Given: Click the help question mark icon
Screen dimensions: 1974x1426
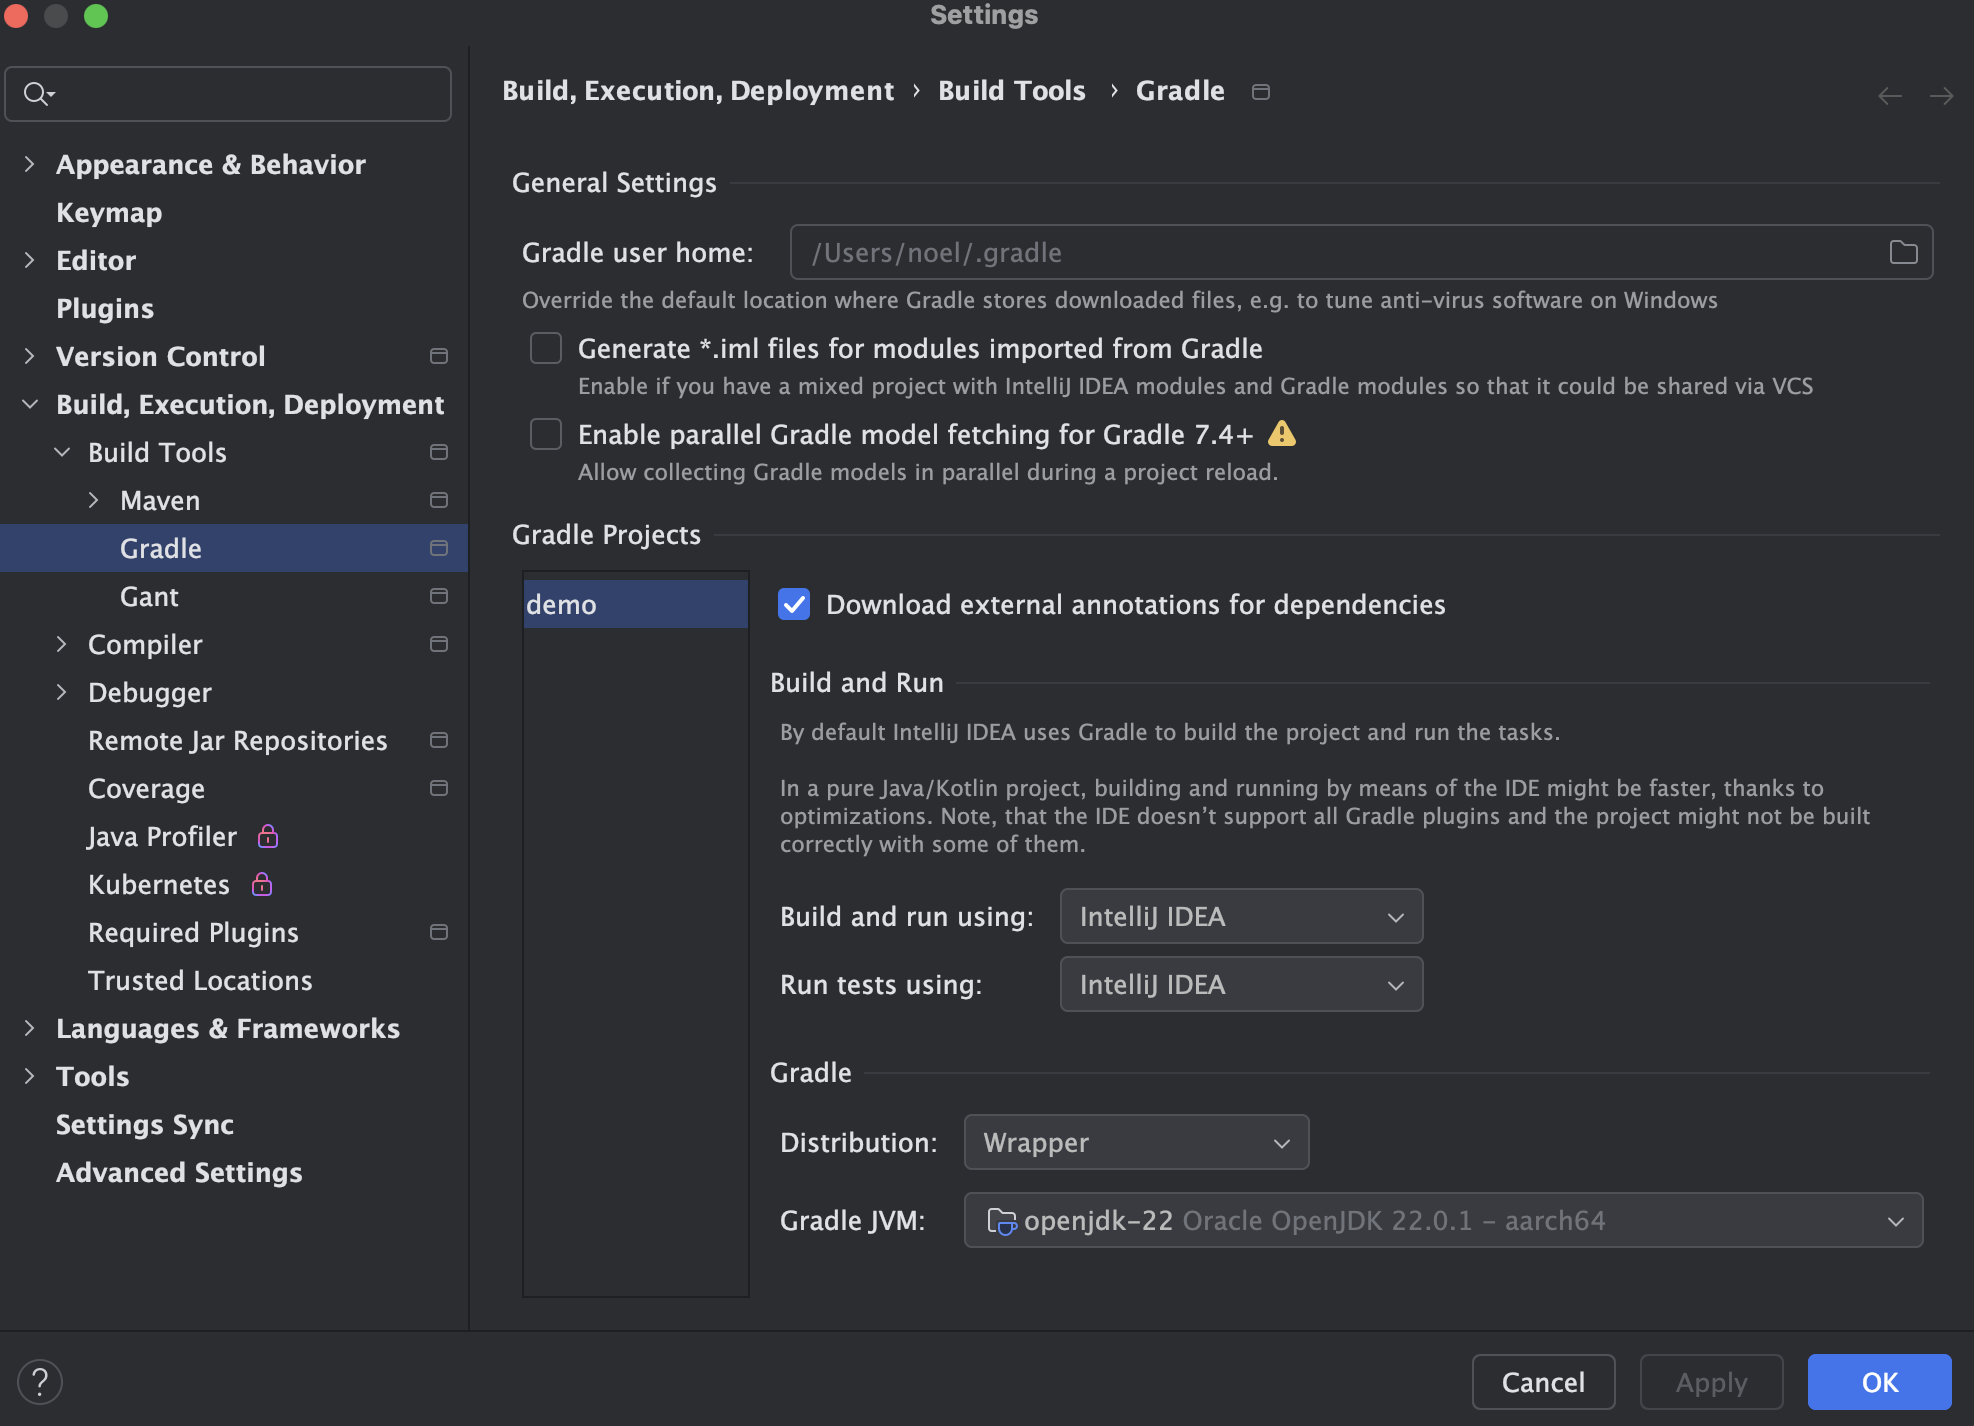Looking at the screenshot, I should pos(40,1382).
